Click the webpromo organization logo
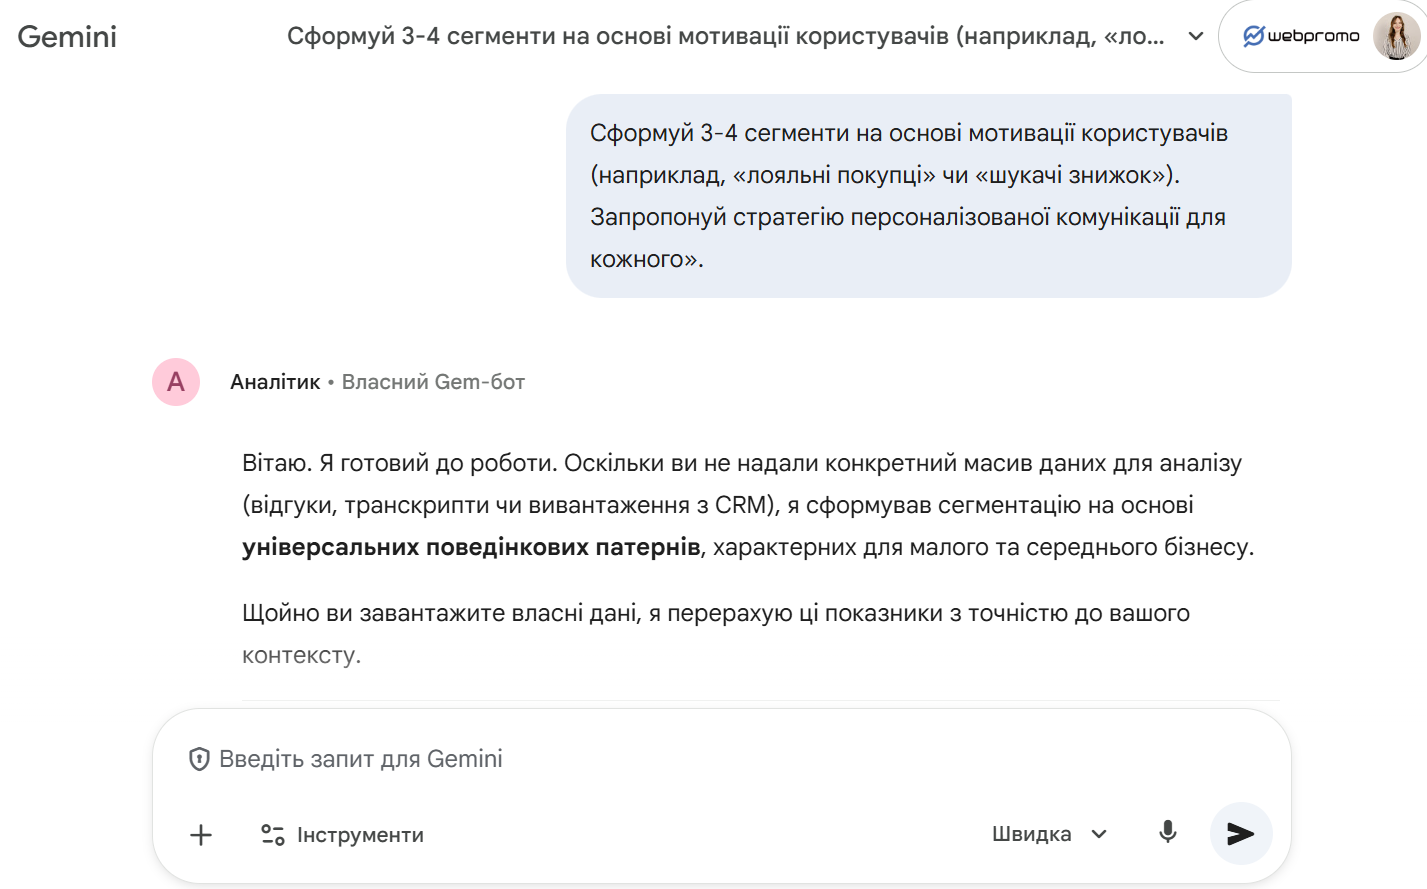 click(1301, 36)
